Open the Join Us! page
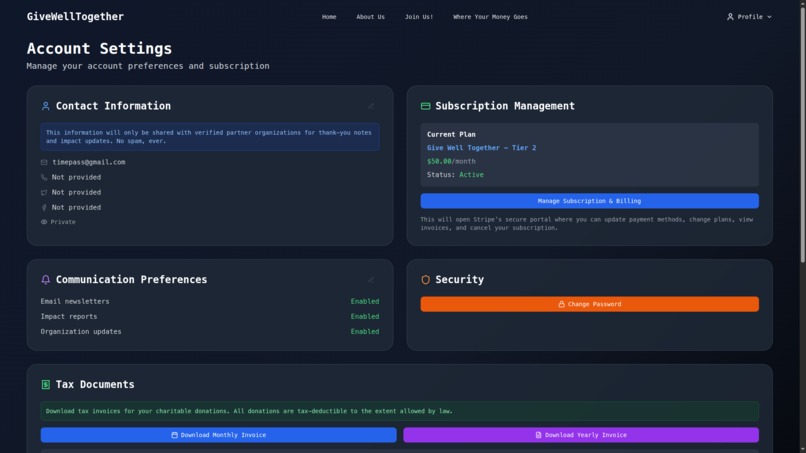The width and height of the screenshot is (806, 453). tap(419, 17)
